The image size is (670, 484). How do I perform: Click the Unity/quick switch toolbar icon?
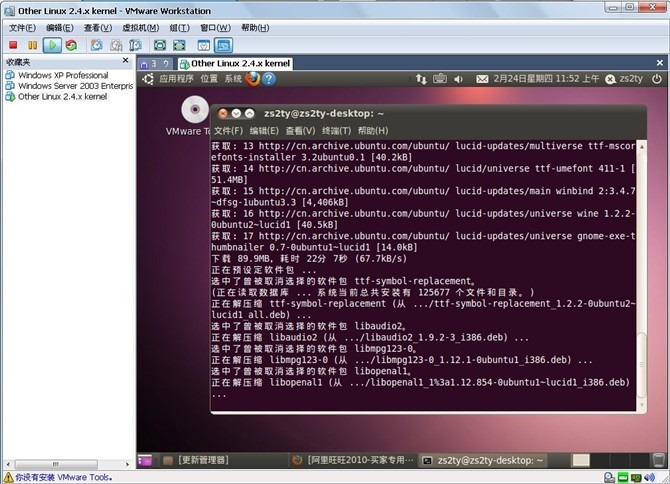[179, 45]
